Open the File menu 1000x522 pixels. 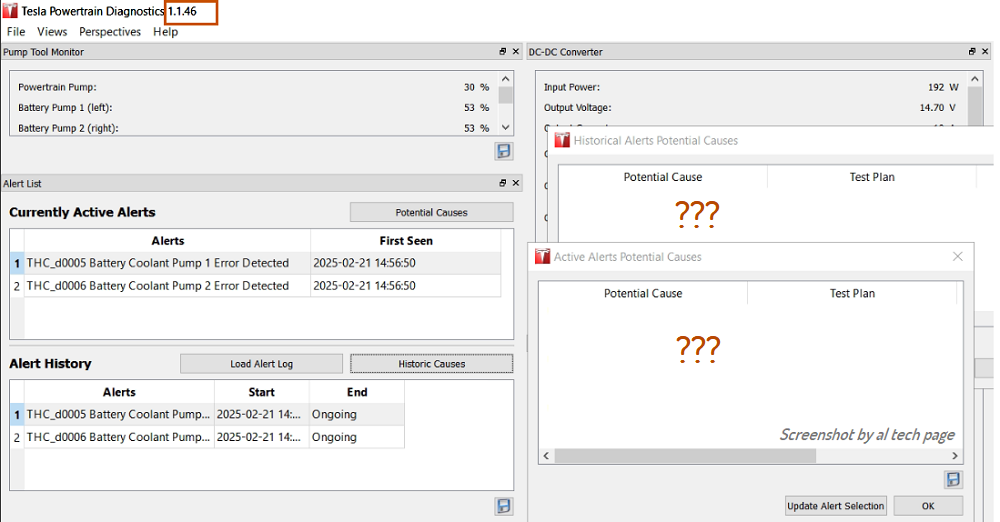[16, 31]
